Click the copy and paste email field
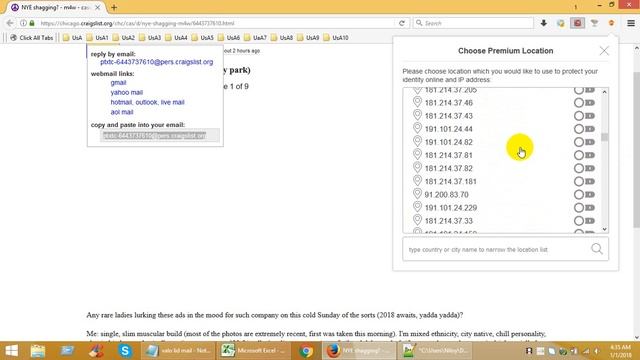Viewport: 640px width, 360px height. [x=160, y=136]
